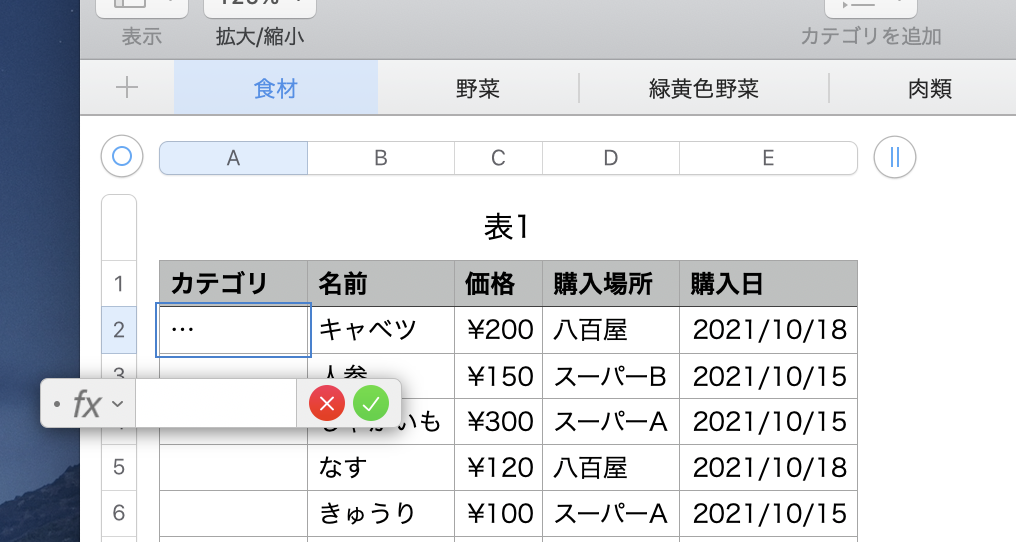Screen dimensions: 1016x542
Task: Open the 緑黄色野菜 sheet tab
Action: [x=703, y=89]
